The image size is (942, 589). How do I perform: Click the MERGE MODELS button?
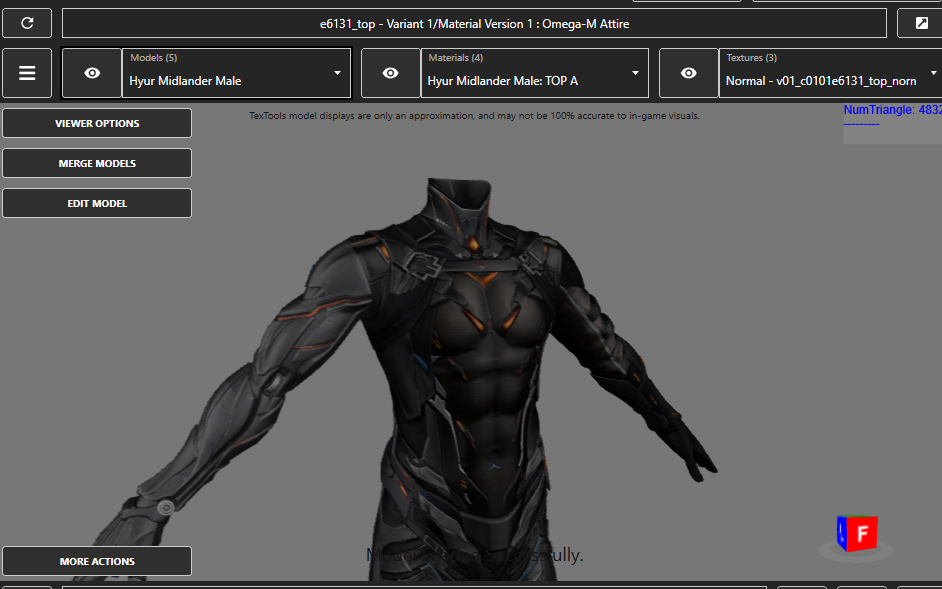(97, 163)
